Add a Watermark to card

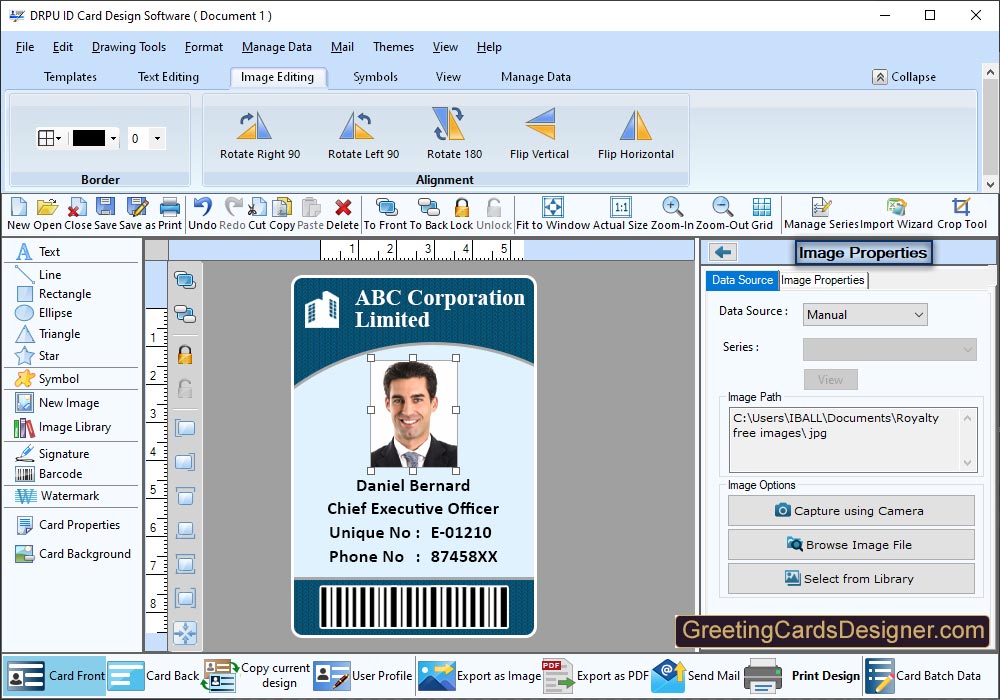click(x=57, y=496)
